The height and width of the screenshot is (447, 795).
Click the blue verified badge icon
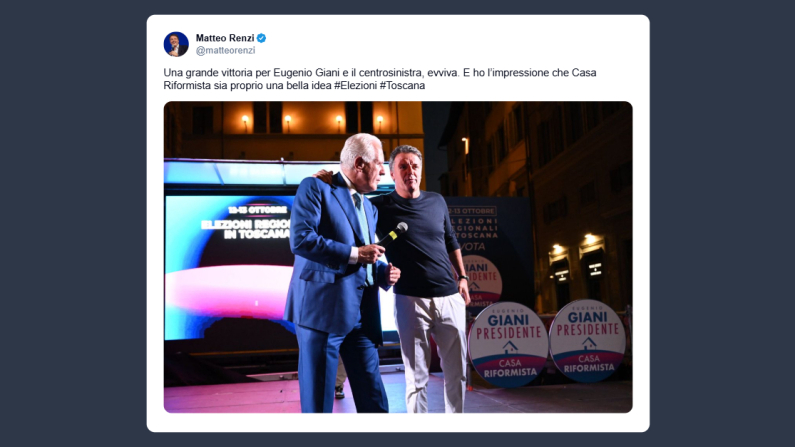pos(262,38)
